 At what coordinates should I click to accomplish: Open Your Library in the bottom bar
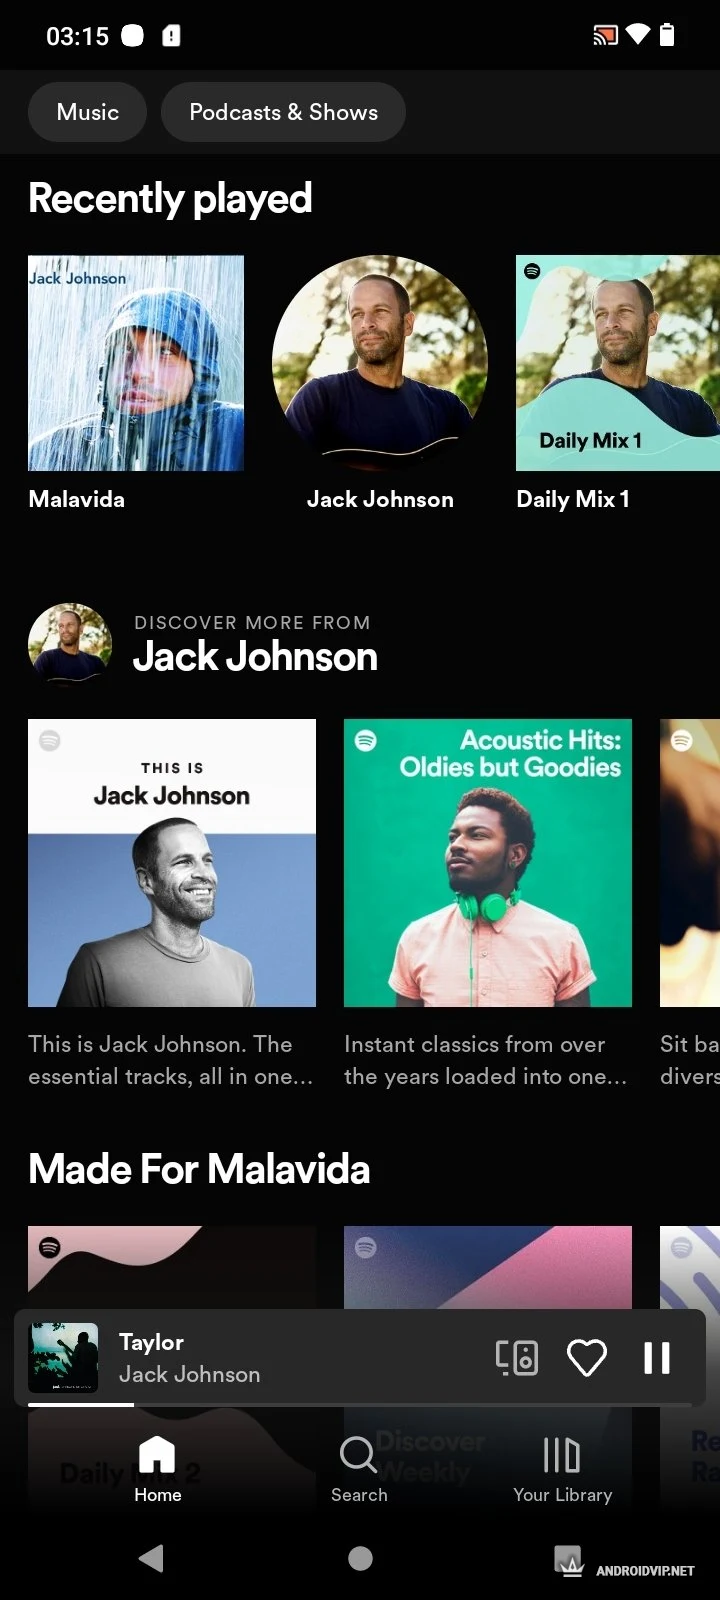[x=562, y=1468]
